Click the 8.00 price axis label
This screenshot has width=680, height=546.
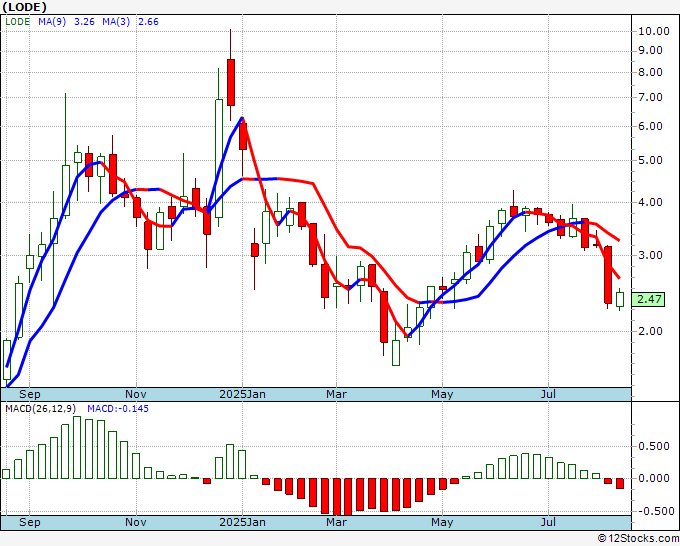[x=650, y=72]
